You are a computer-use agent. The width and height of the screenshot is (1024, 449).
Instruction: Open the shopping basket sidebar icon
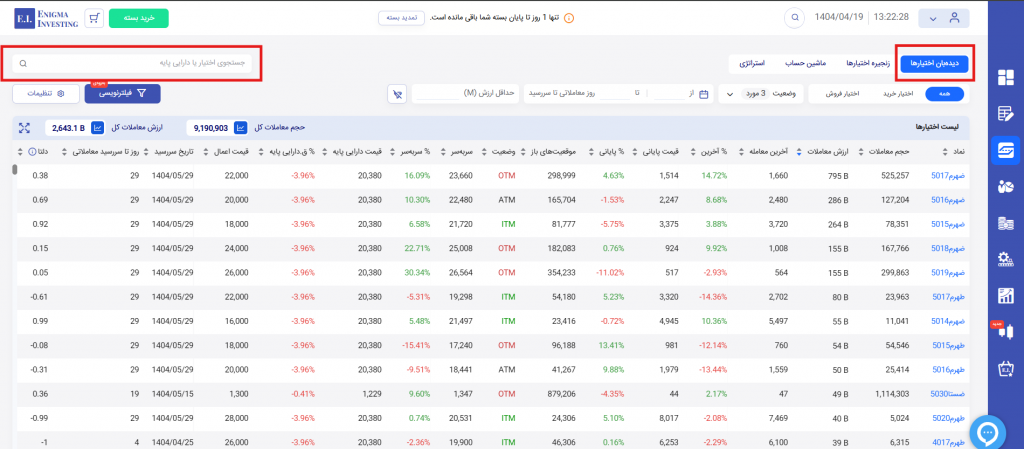[x=1006, y=369]
